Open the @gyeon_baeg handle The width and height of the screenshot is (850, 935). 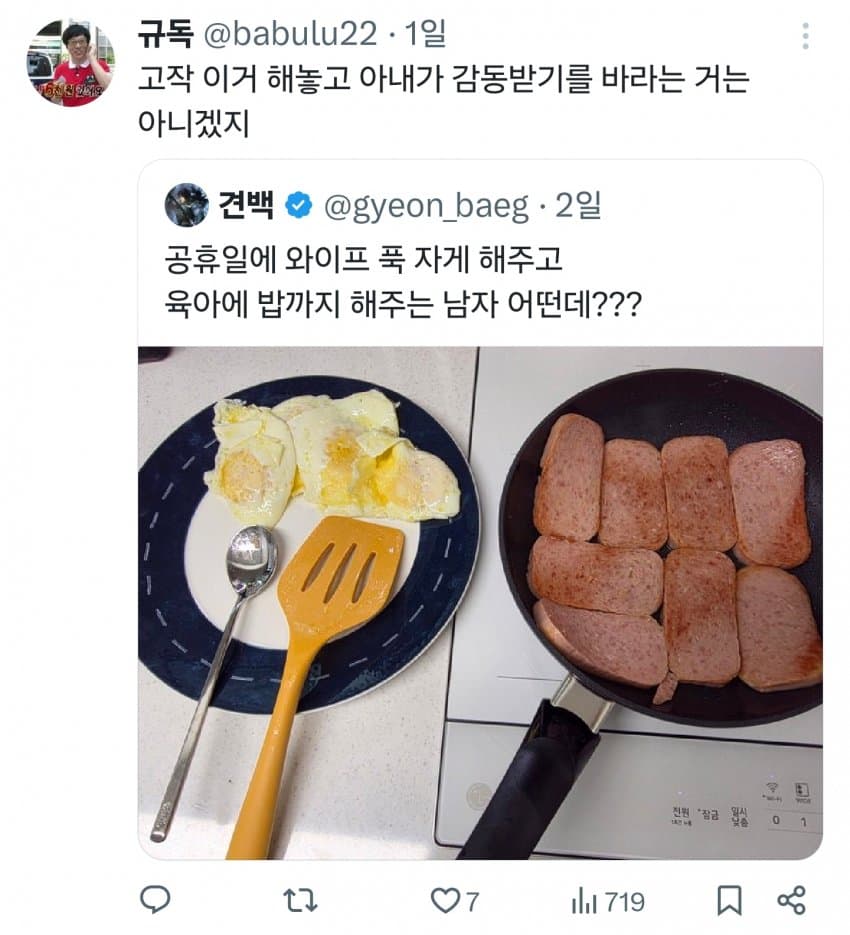pos(427,206)
